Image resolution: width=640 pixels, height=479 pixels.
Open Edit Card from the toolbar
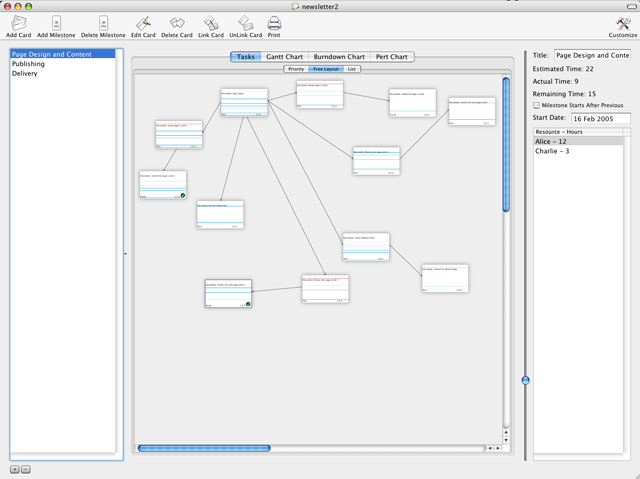tap(143, 22)
